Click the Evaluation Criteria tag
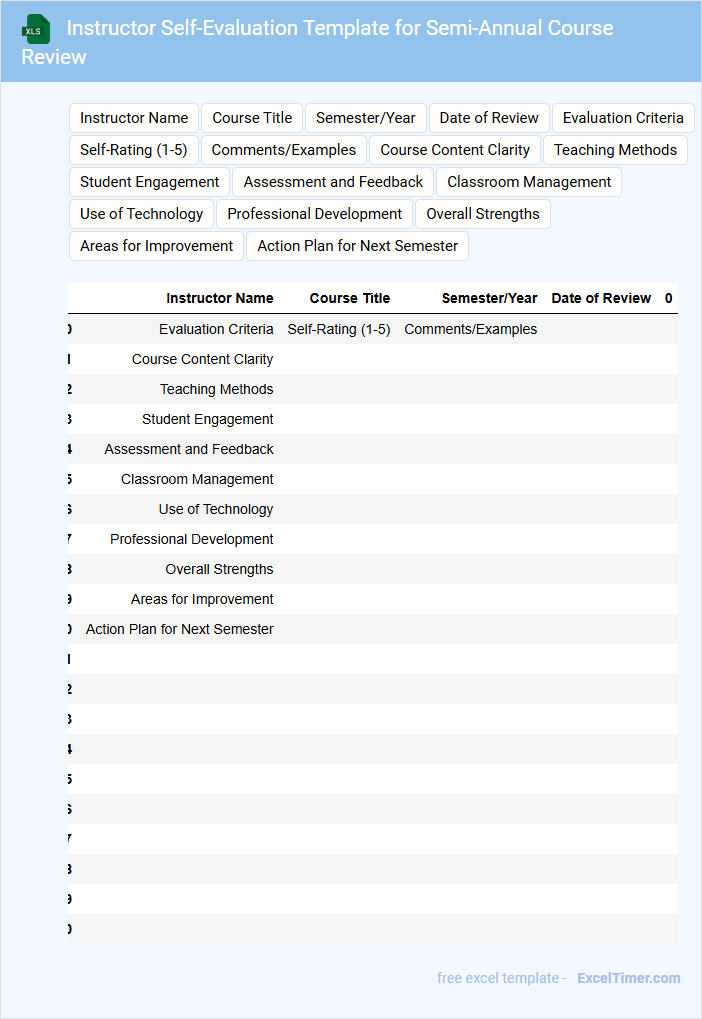702x1019 pixels. point(623,118)
